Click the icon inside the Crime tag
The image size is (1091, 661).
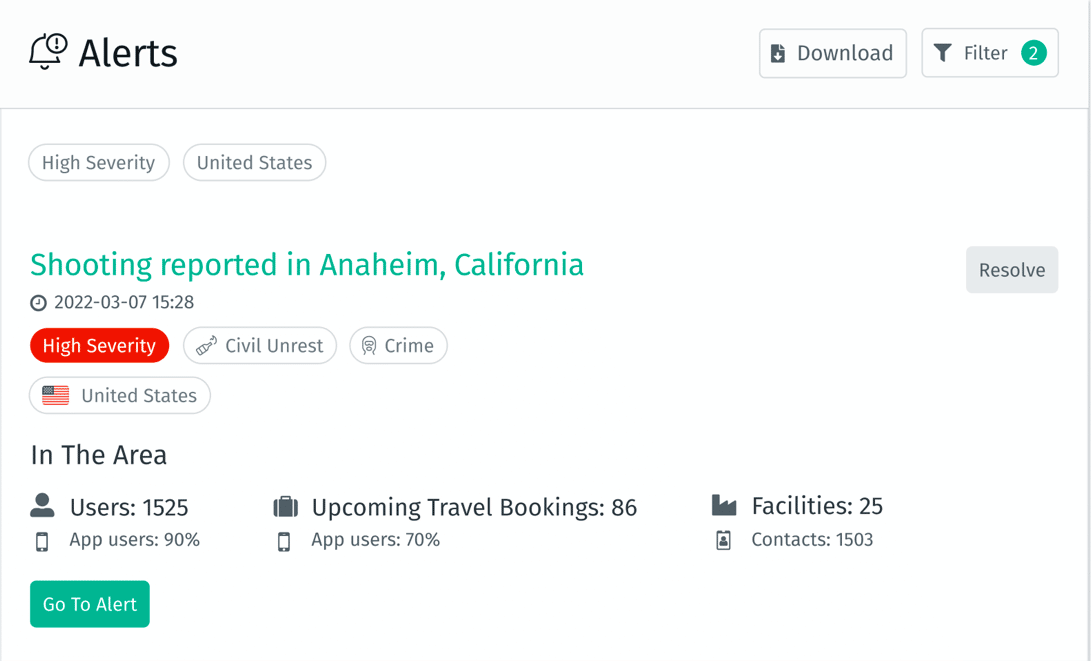point(369,345)
